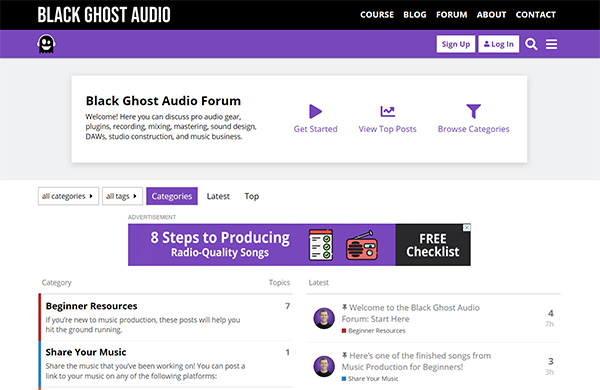
Task: Click topic count 7 for Beginner Resources
Action: [x=287, y=306]
